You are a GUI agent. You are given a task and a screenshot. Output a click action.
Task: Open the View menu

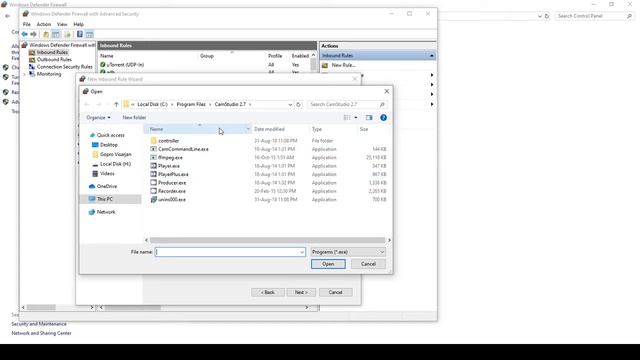(62, 24)
